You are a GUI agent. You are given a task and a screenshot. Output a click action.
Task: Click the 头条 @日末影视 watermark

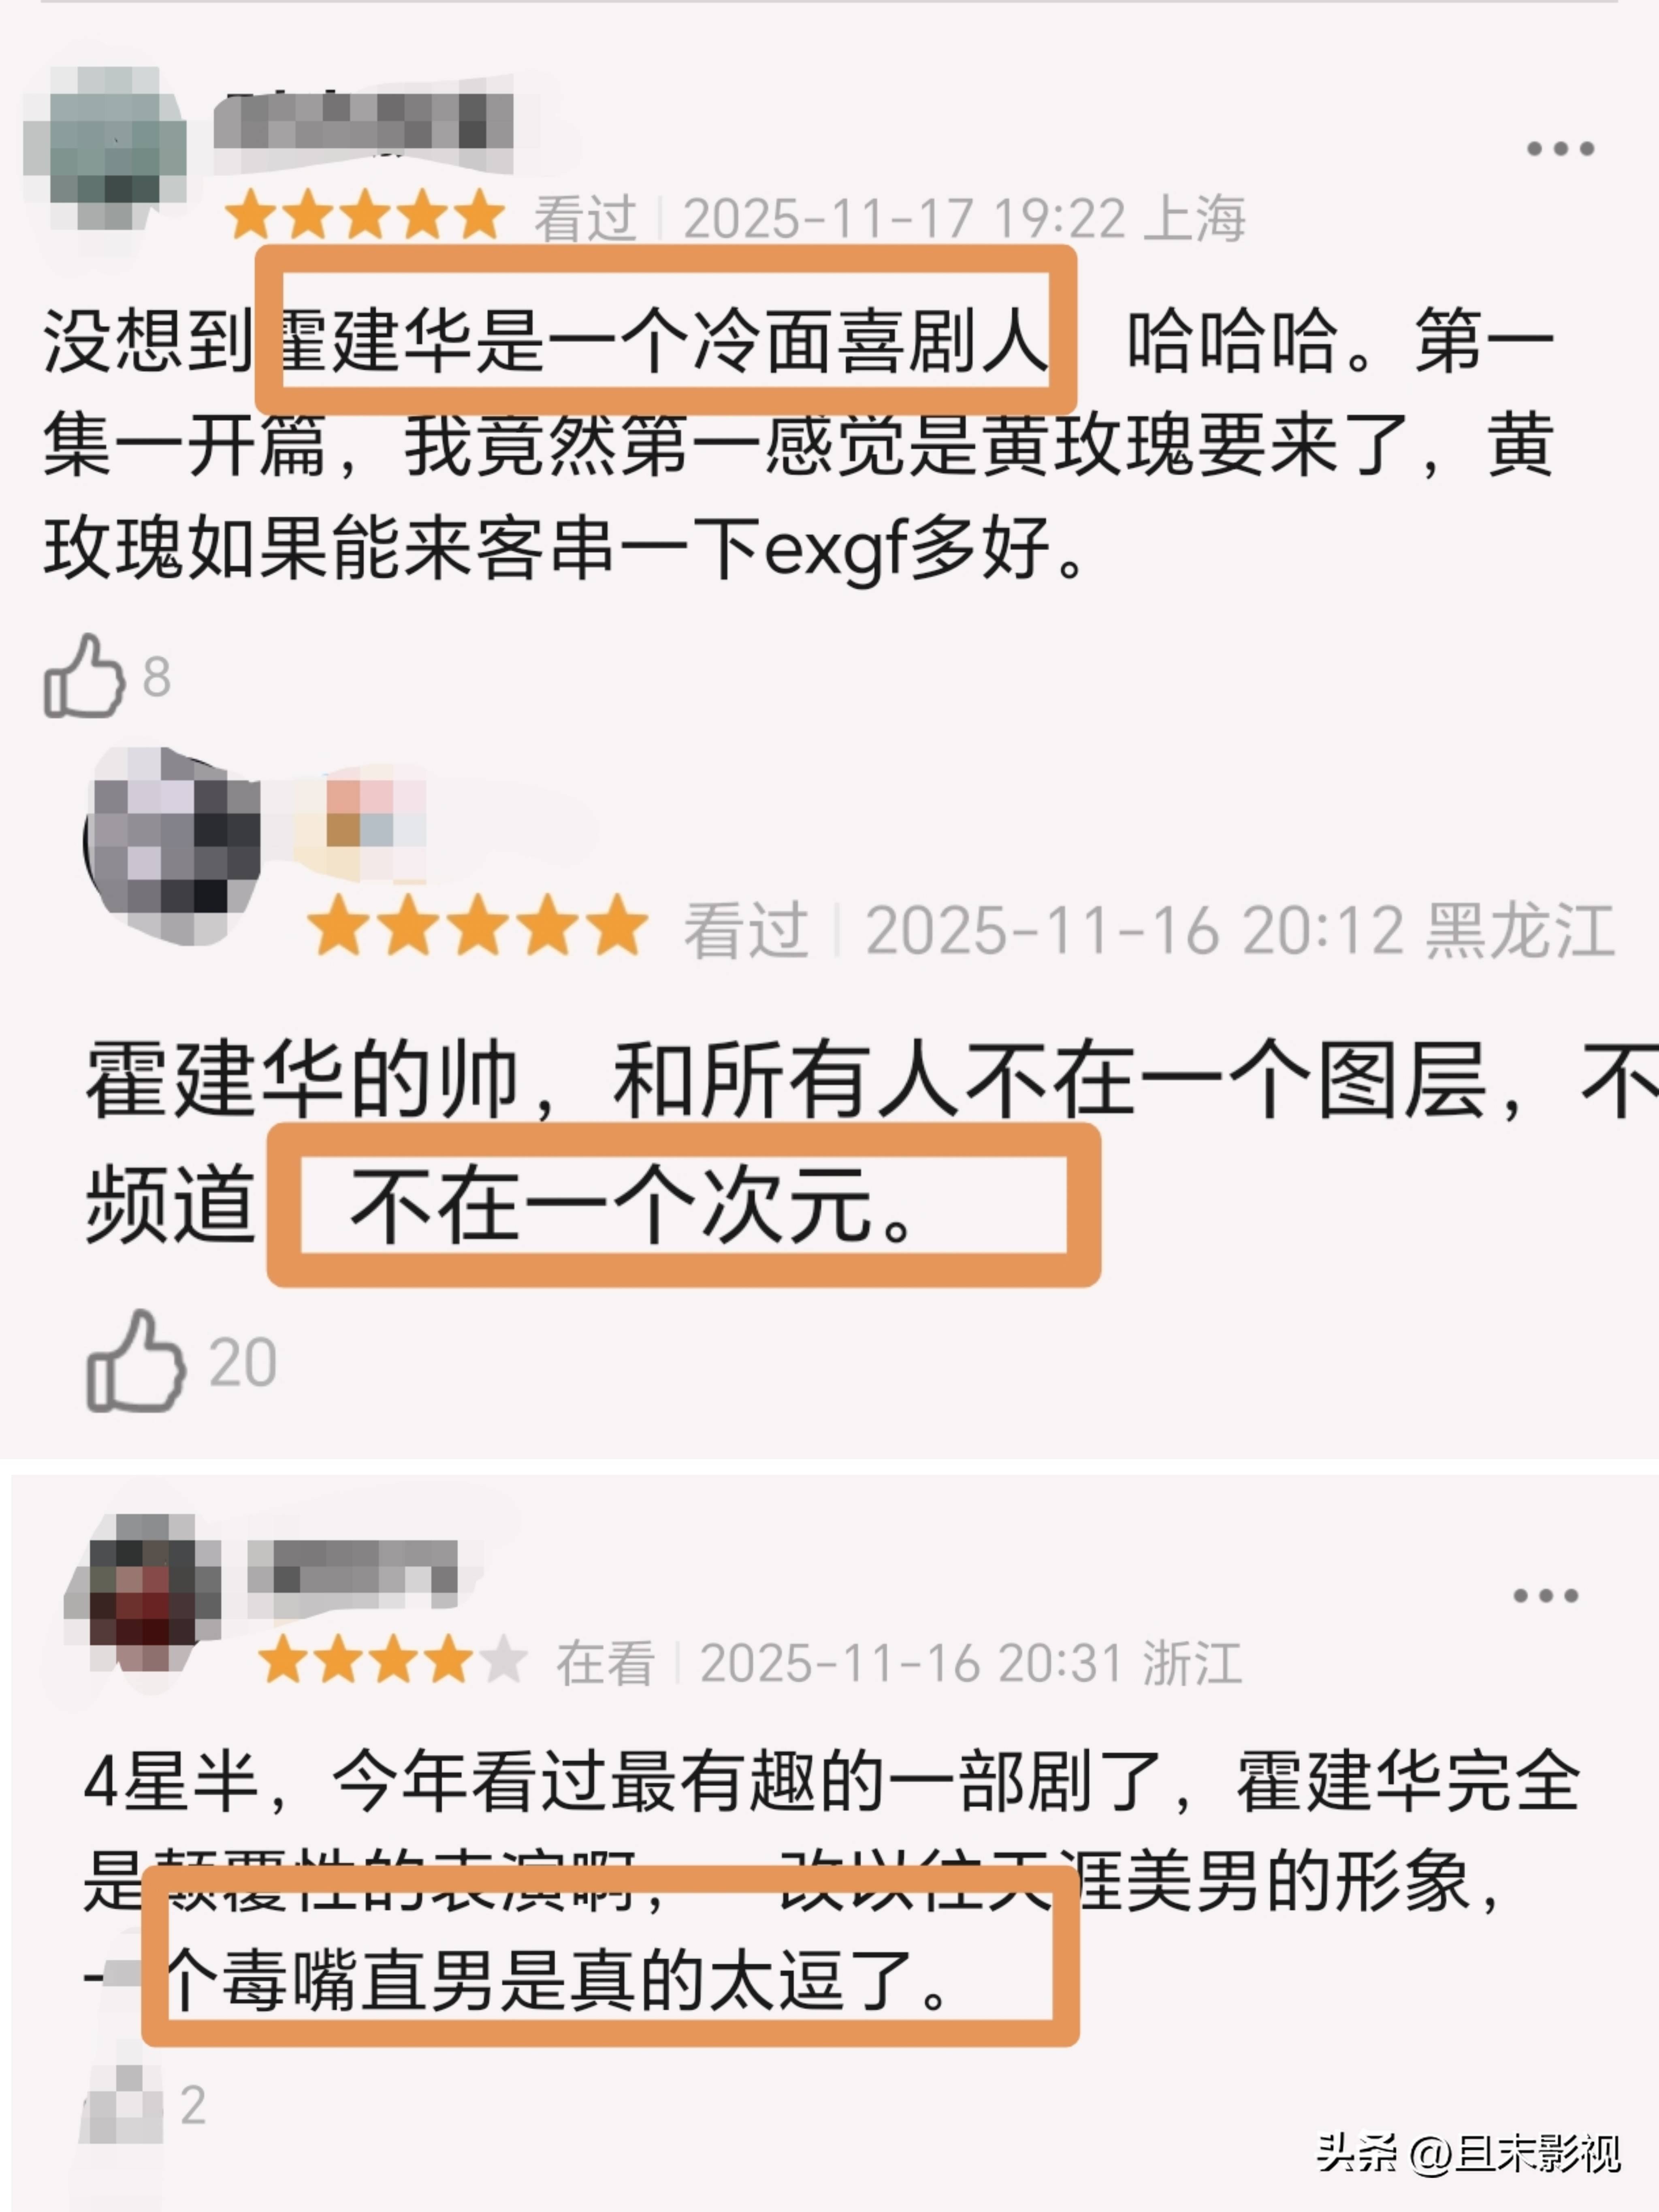[x=1468, y=2152]
